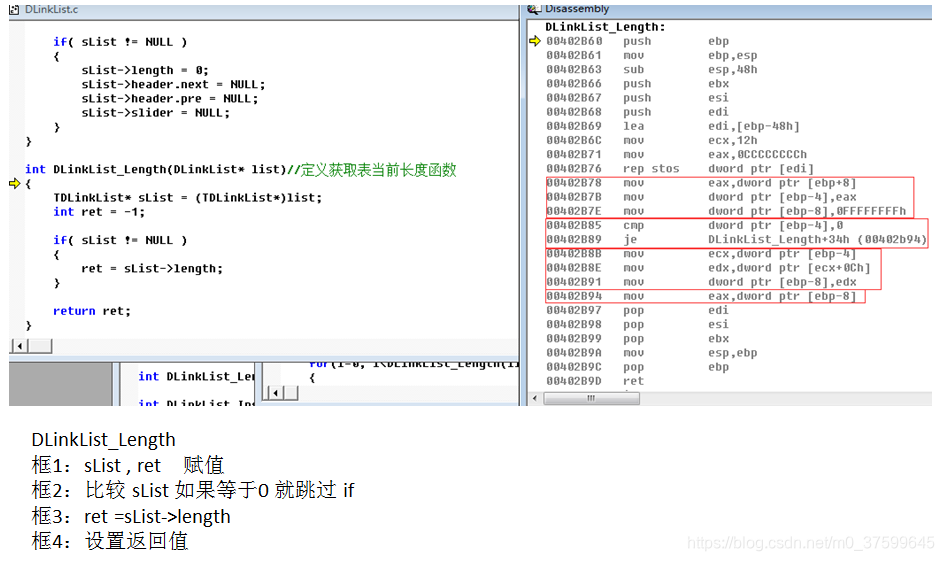Click disassembly line 00402B76 'rep stos'
The image size is (944, 561).
680,169
